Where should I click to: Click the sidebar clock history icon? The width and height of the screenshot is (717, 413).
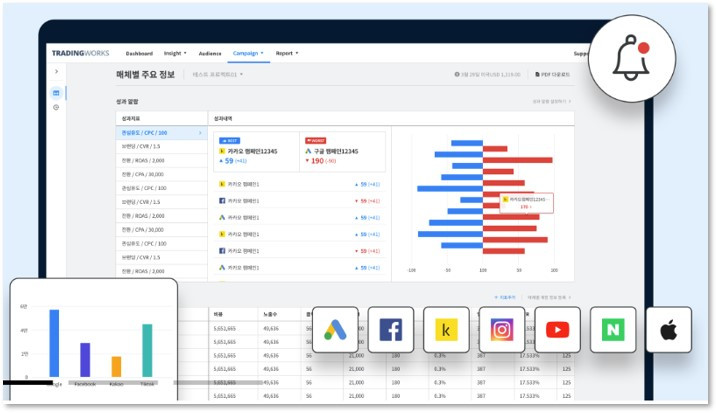tap(56, 107)
